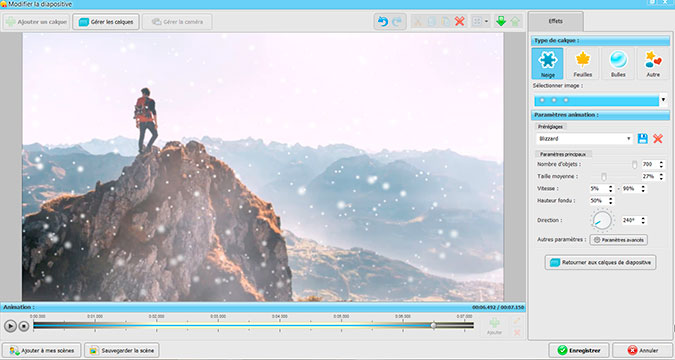
Task: Click the Direction 240° field
Action: point(631,220)
